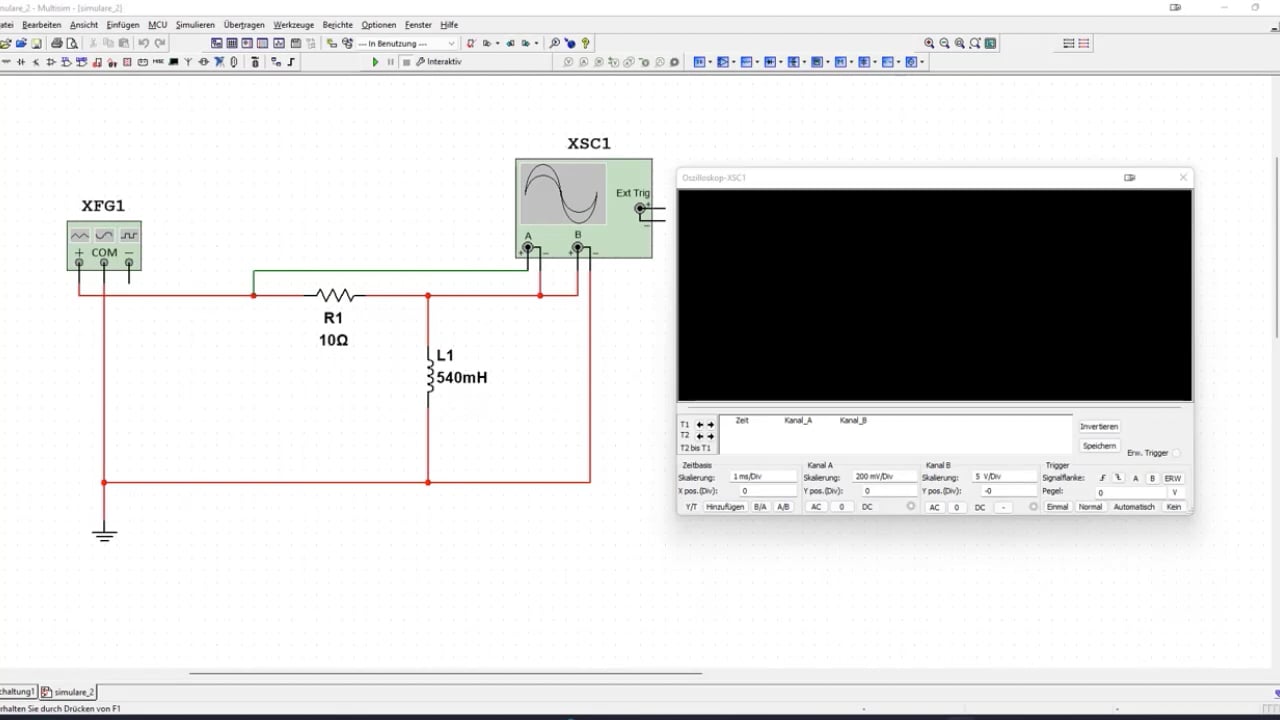Switch to the simulare_2 sheet tab
Image resolution: width=1280 pixels, height=720 pixels.
coord(69,692)
